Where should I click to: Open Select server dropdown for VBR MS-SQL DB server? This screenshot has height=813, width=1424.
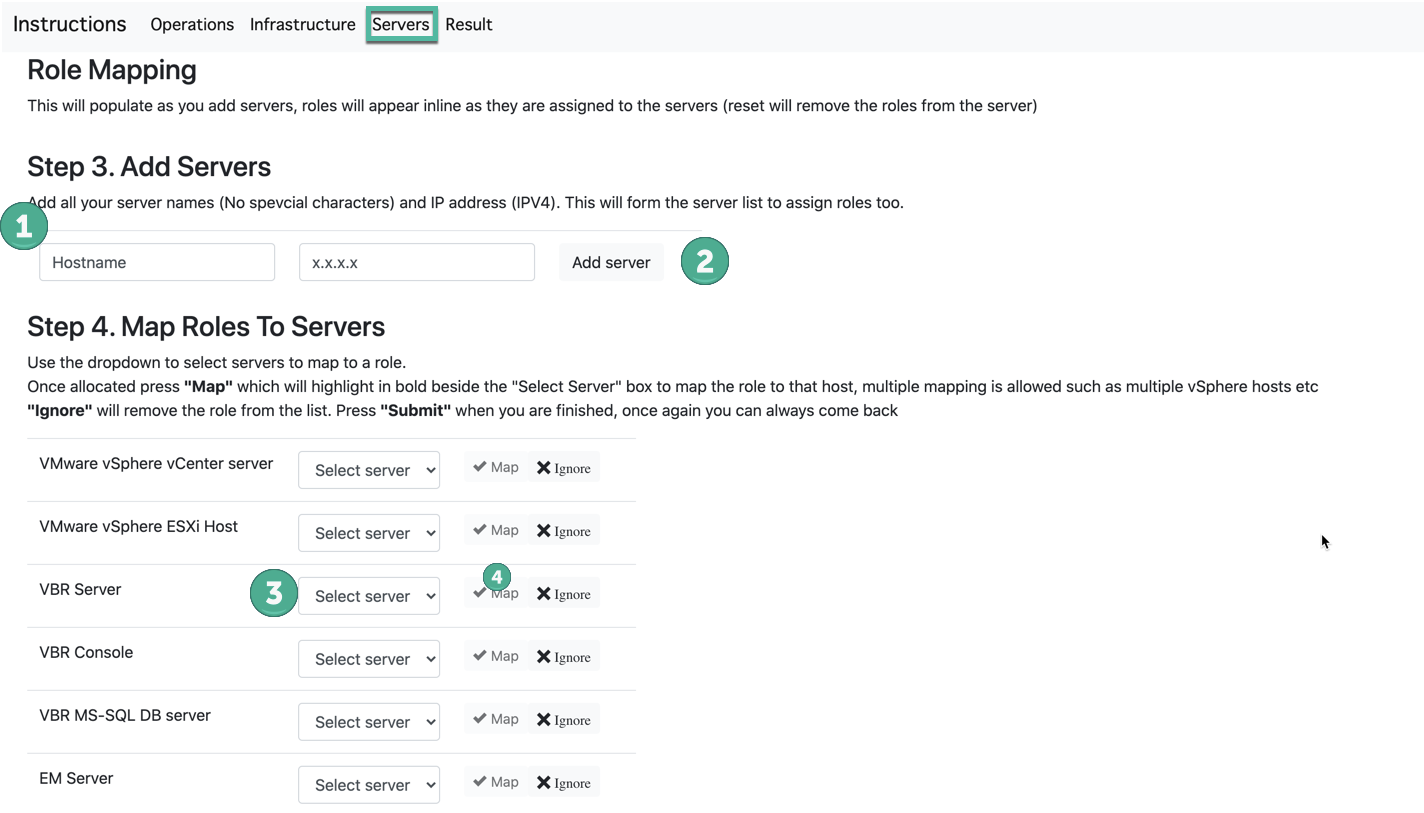point(369,722)
